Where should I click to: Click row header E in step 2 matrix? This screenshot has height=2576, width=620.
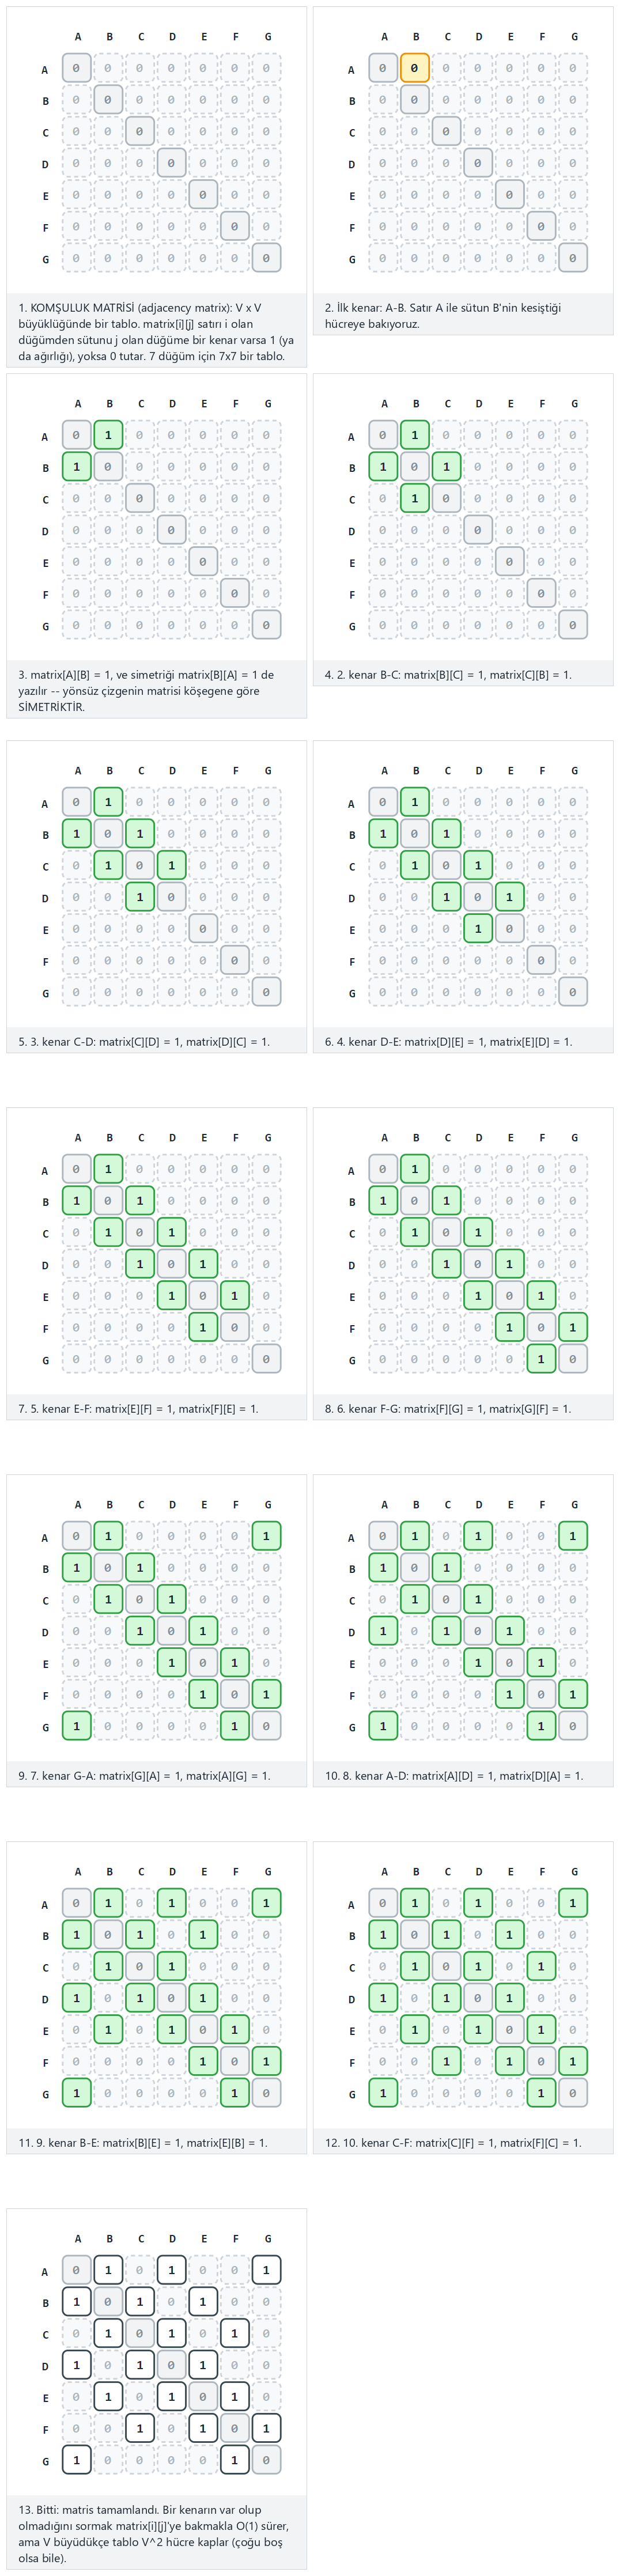pos(352,196)
